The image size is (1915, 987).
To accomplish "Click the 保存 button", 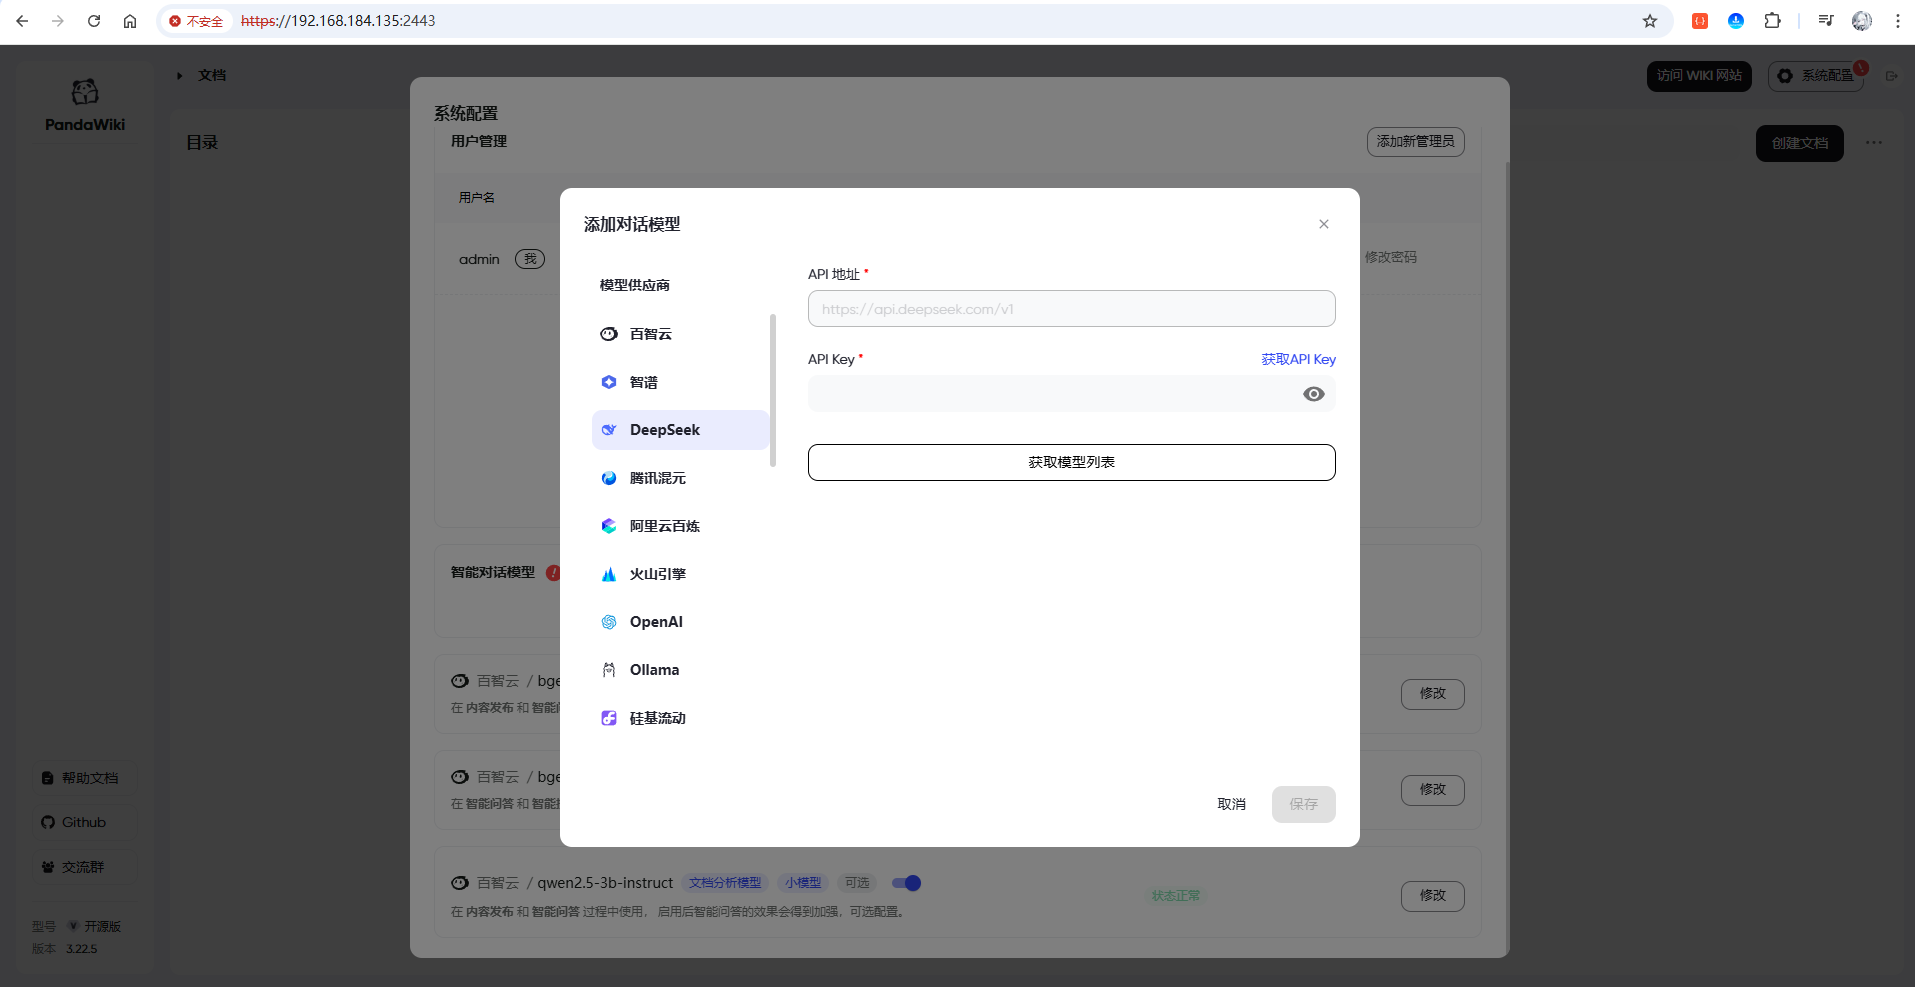I will pyautogui.click(x=1303, y=804).
